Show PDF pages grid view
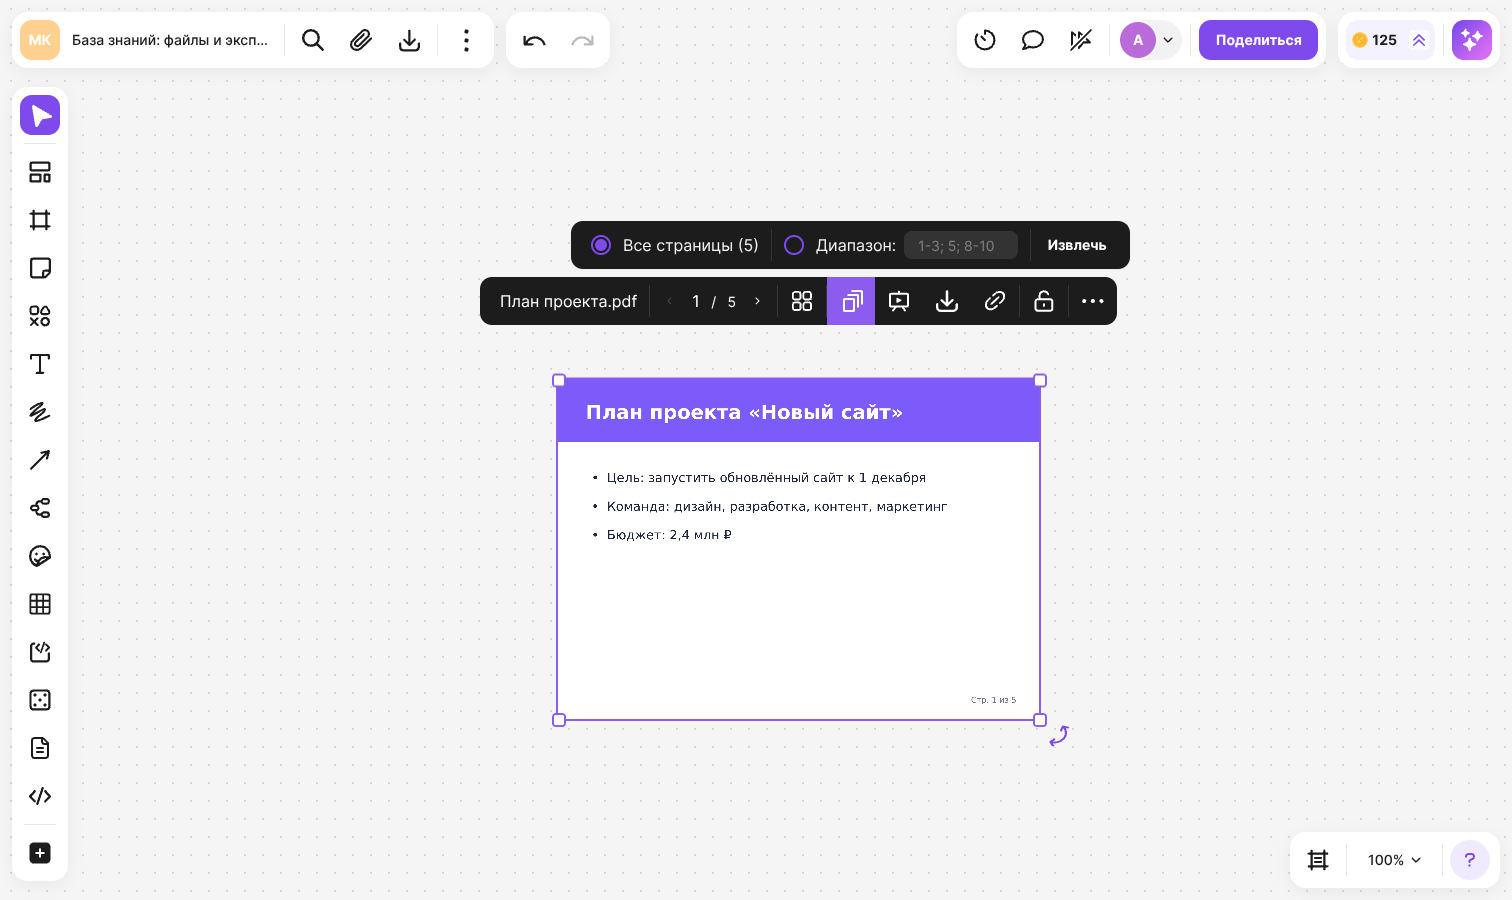The image size is (1512, 900). point(802,301)
